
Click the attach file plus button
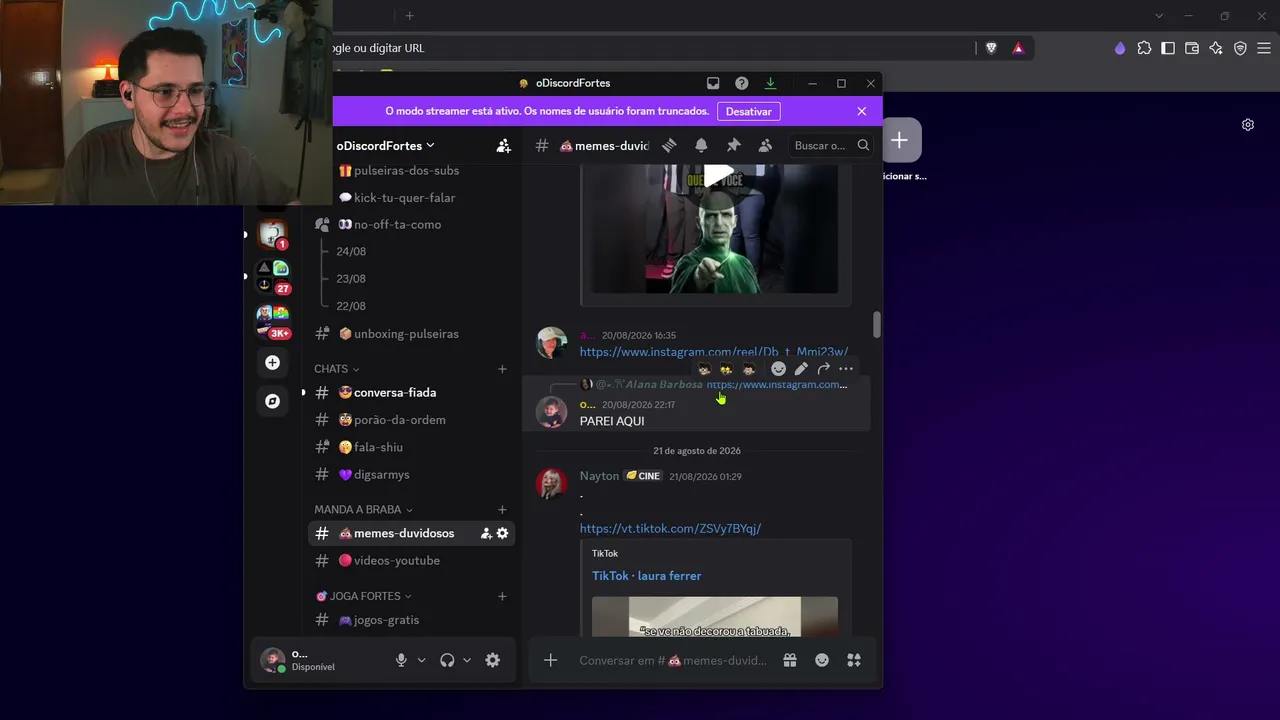tap(550, 660)
